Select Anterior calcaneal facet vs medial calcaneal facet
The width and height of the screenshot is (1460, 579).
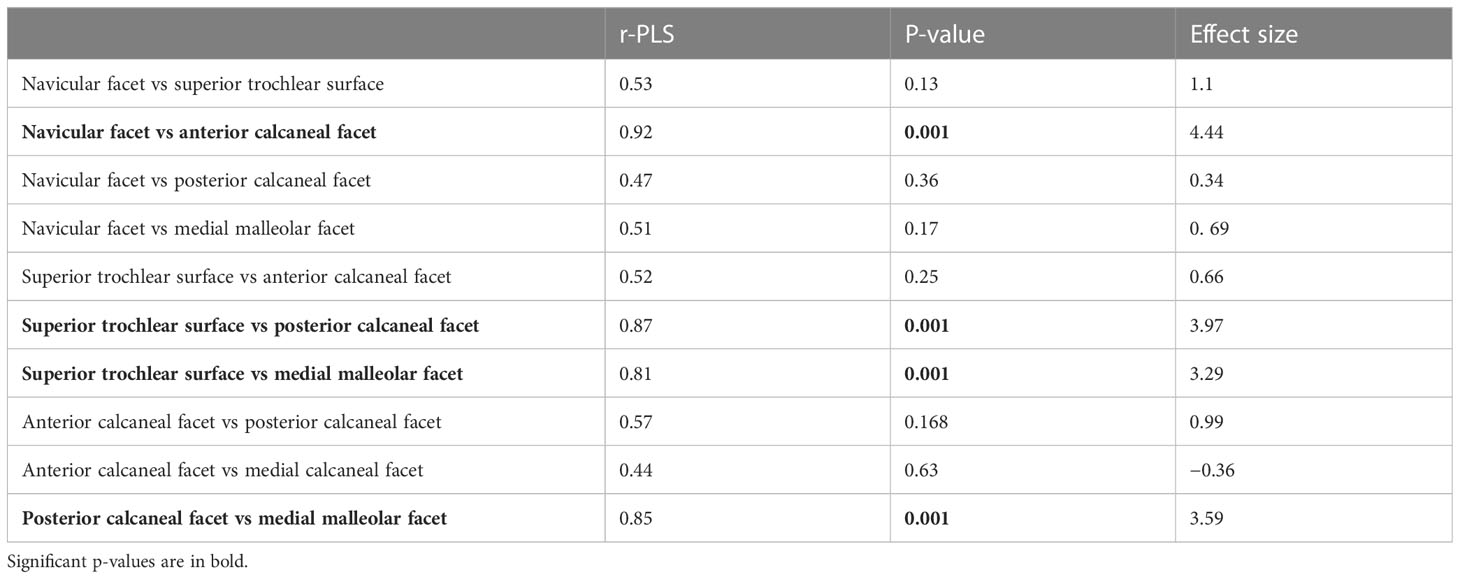pyautogui.click(x=222, y=470)
